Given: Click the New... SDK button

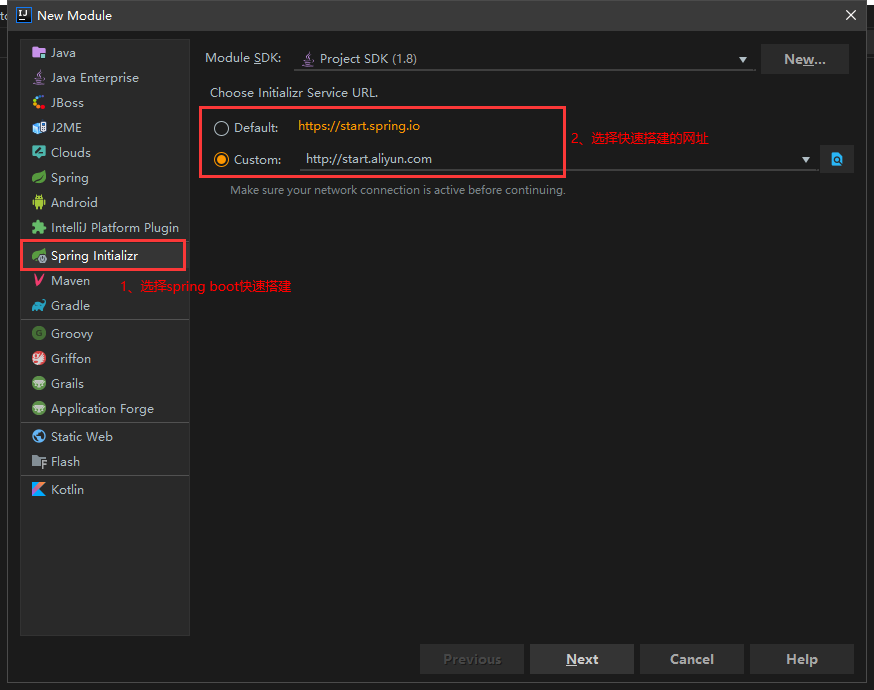Looking at the screenshot, I should 804,59.
